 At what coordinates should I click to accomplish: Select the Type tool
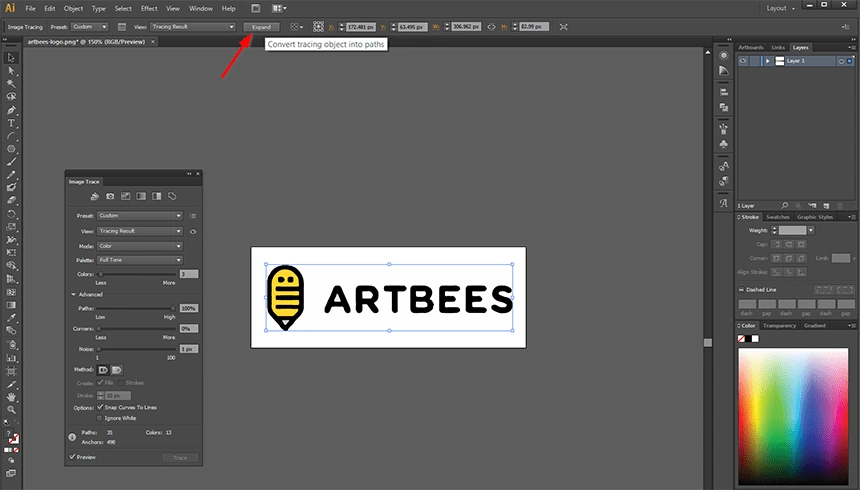point(12,123)
